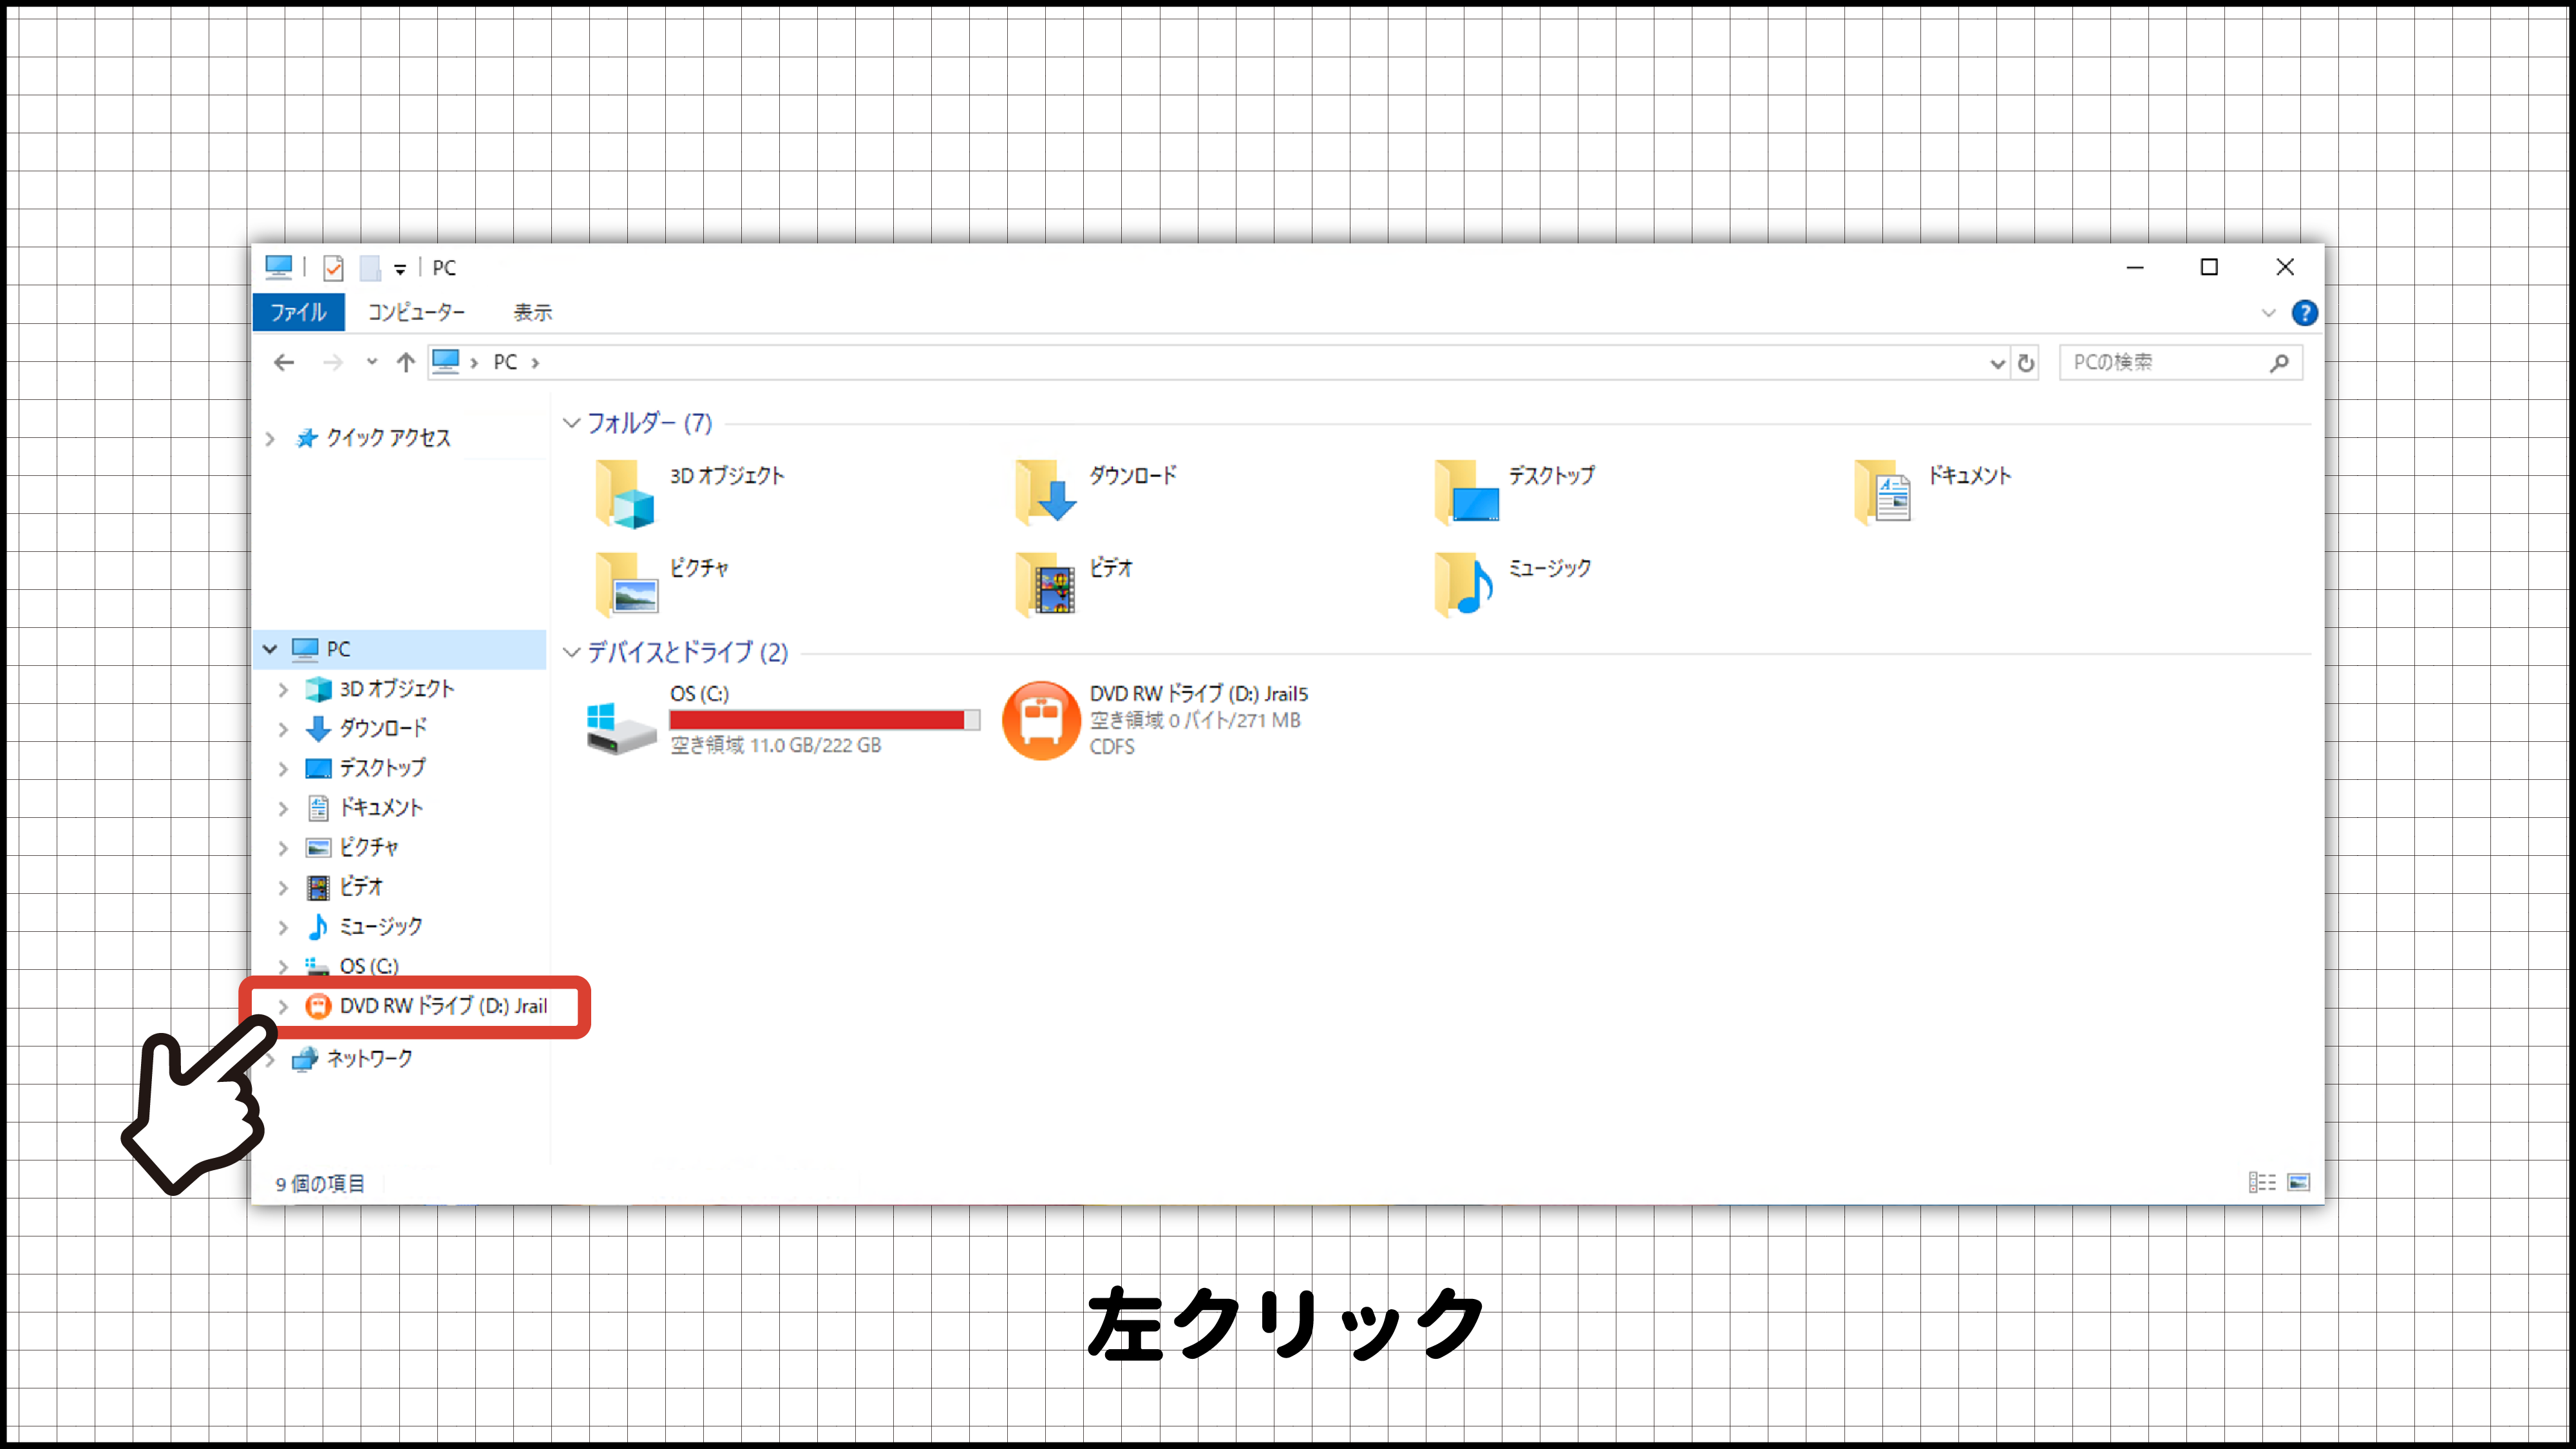
Task: Open the ファイル menu tab
Action: 298,312
